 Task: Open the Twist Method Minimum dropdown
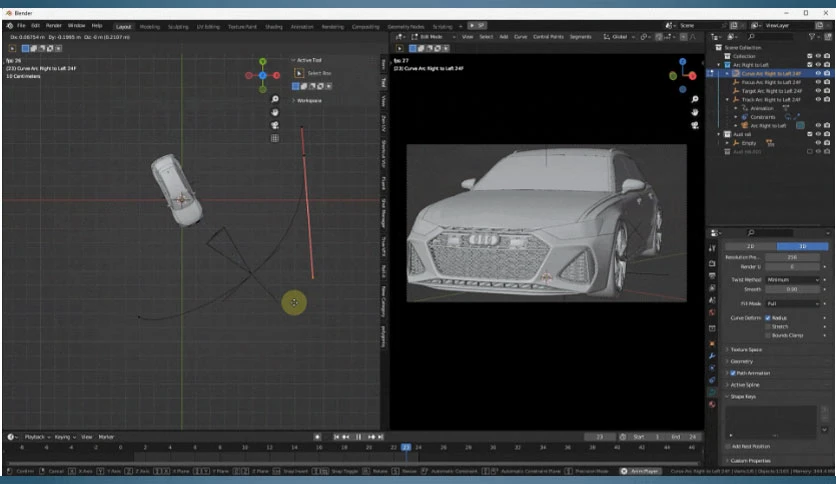tap(792, 279)
